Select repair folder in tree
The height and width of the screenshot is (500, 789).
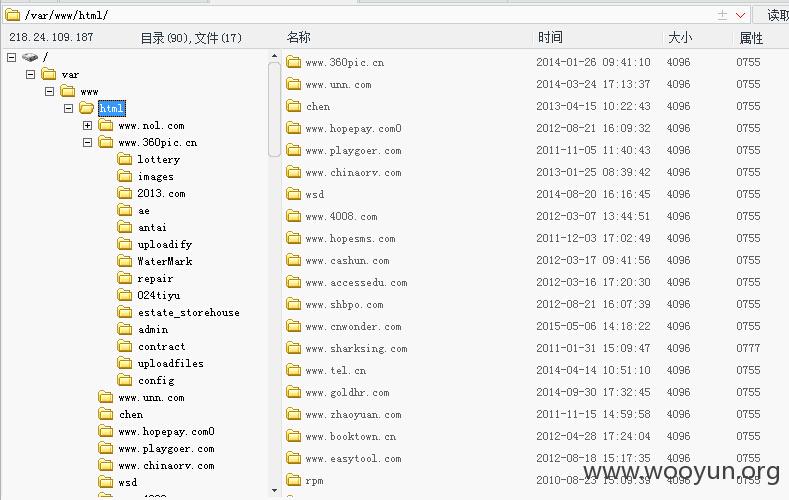click(155, 278)
